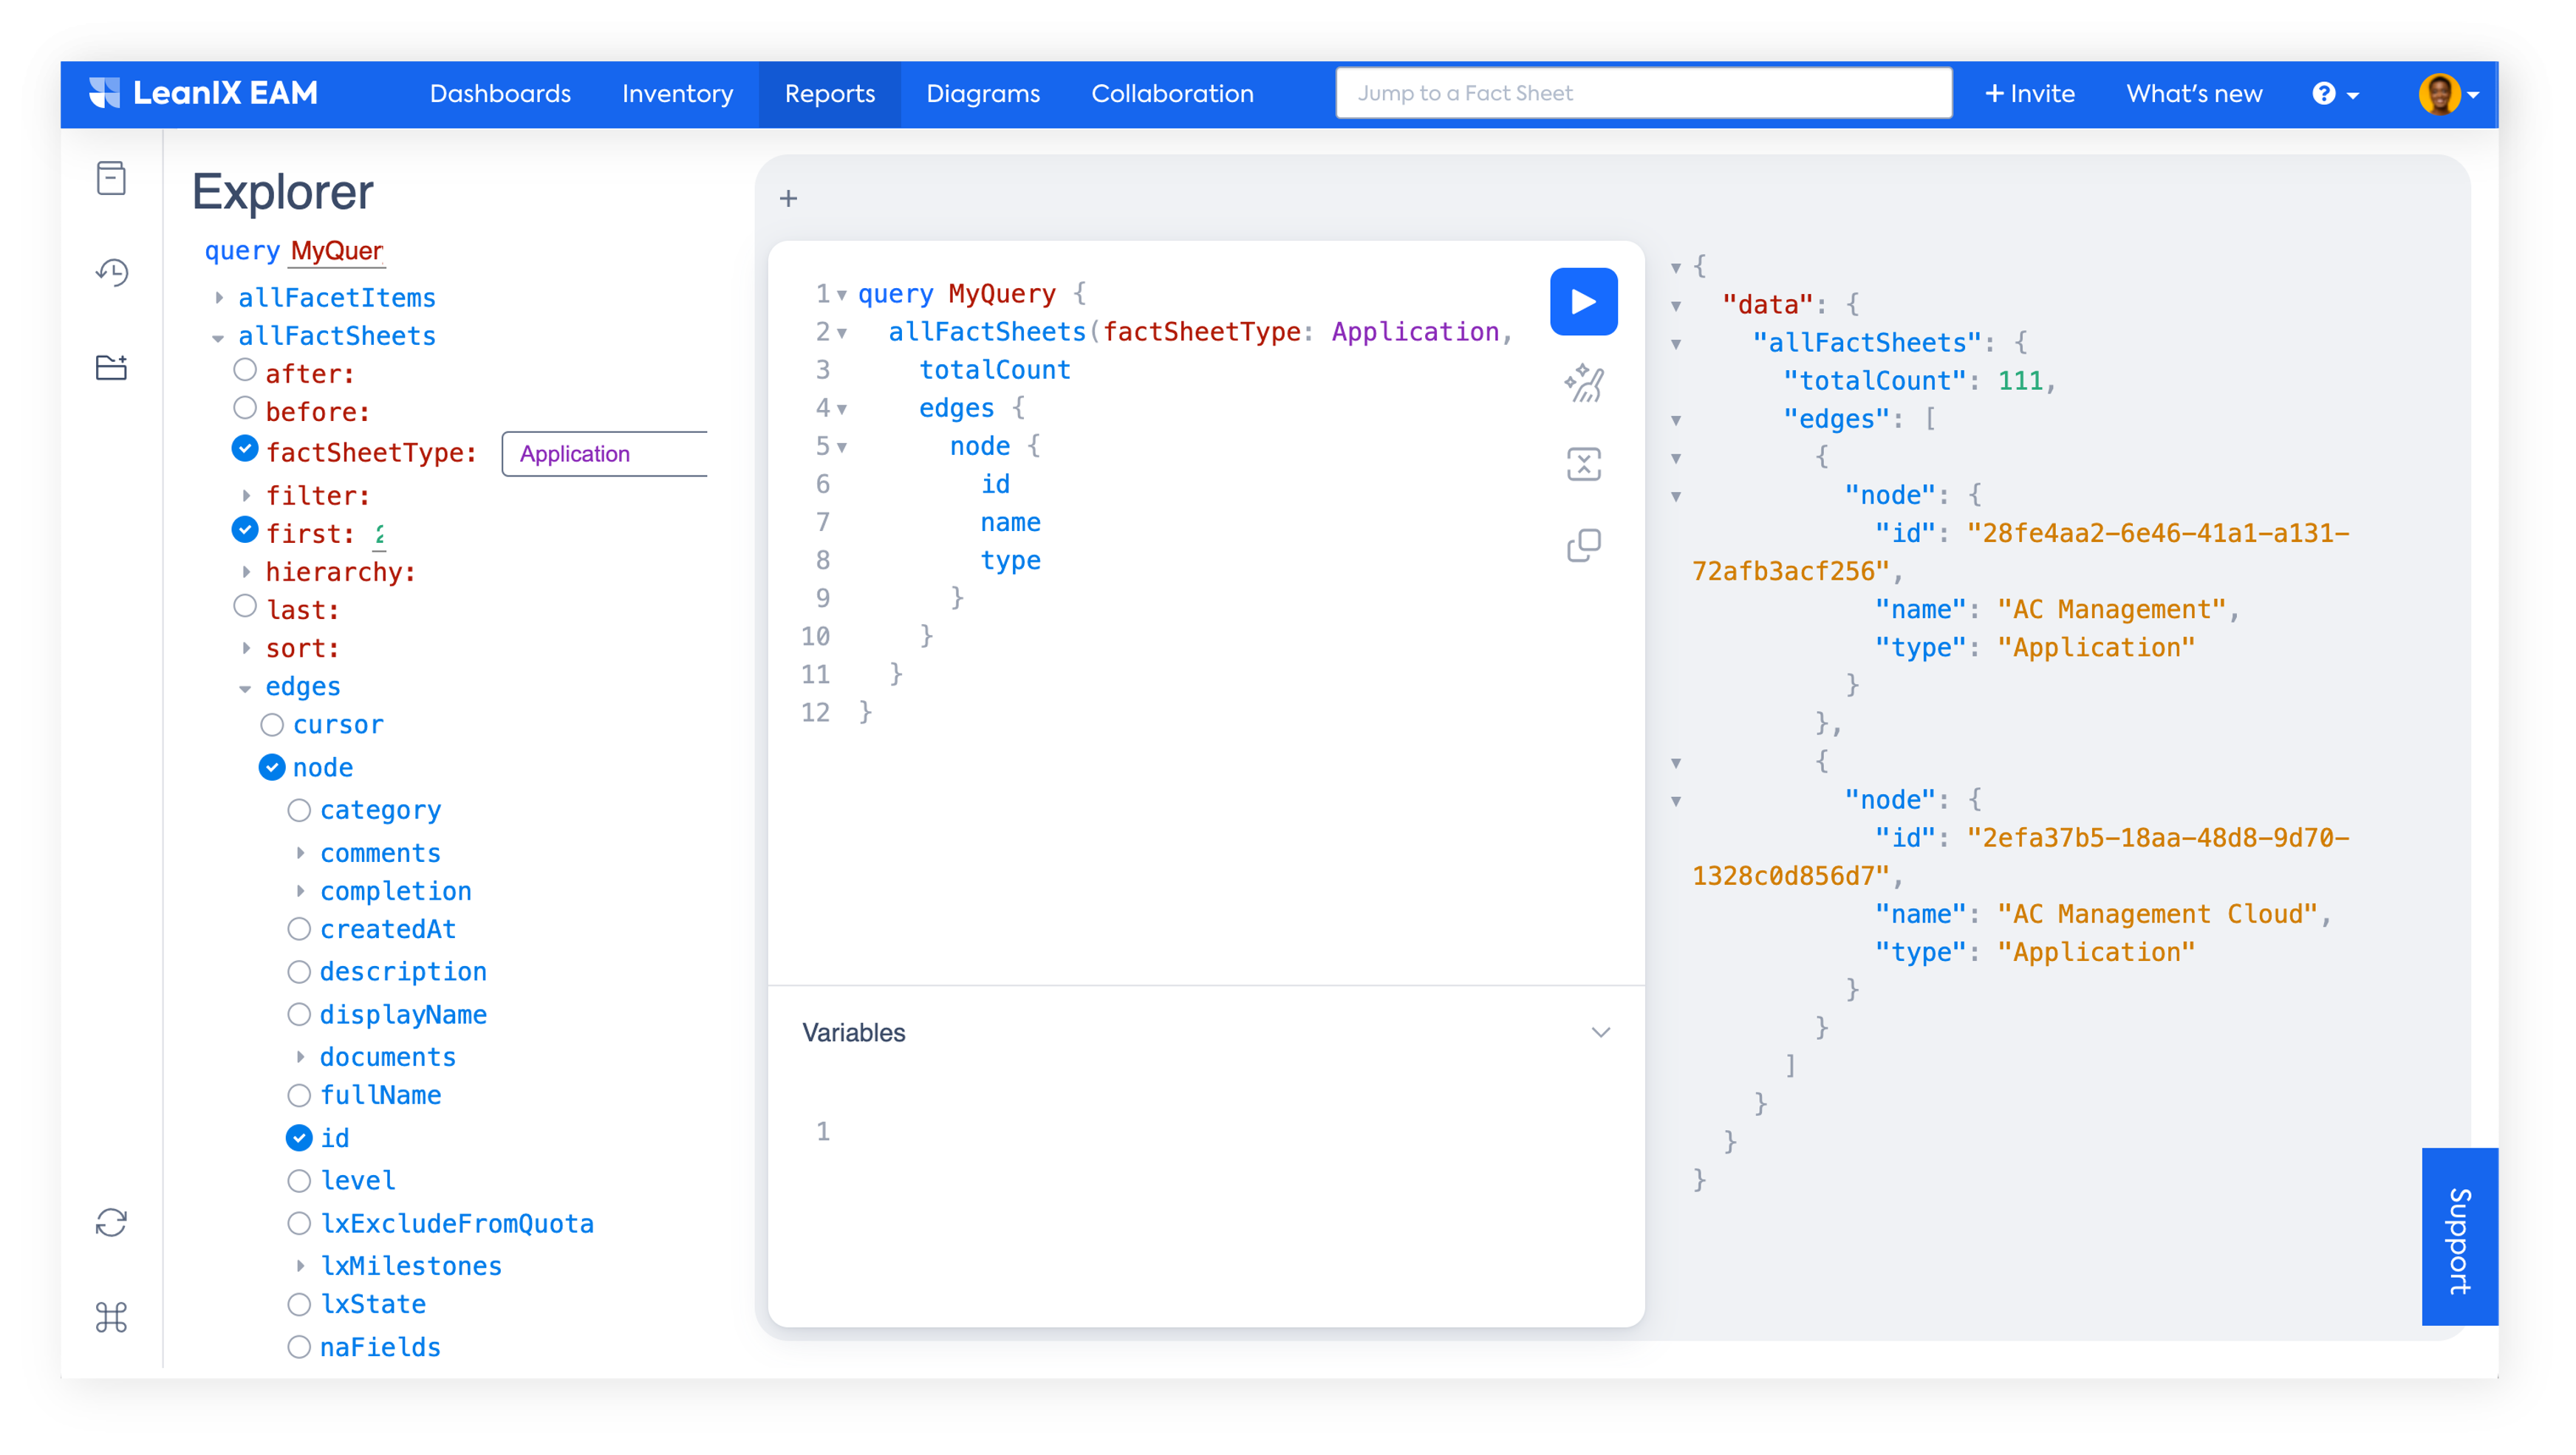This screenshot has height=1455, width=2576.
Task: Expand the lxMilestones field
Action: pos(300,1266)
